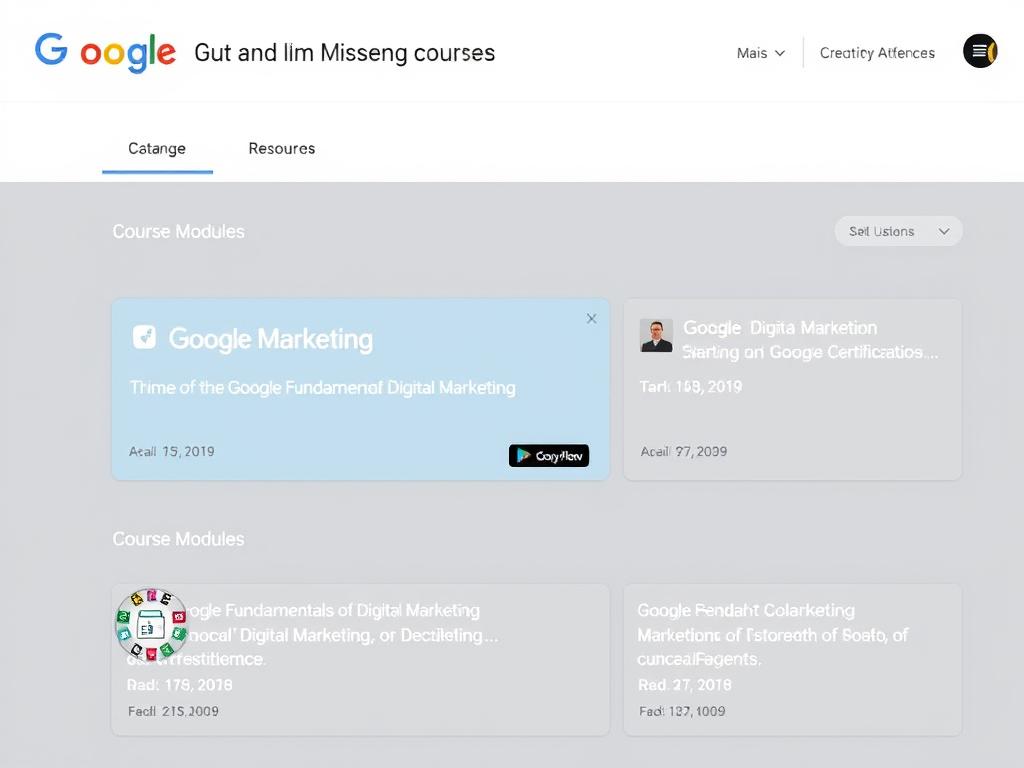The width and height of the screenshot is (1024, 768).
Task: Click the Google Play store button
Action: pos(549,455)
